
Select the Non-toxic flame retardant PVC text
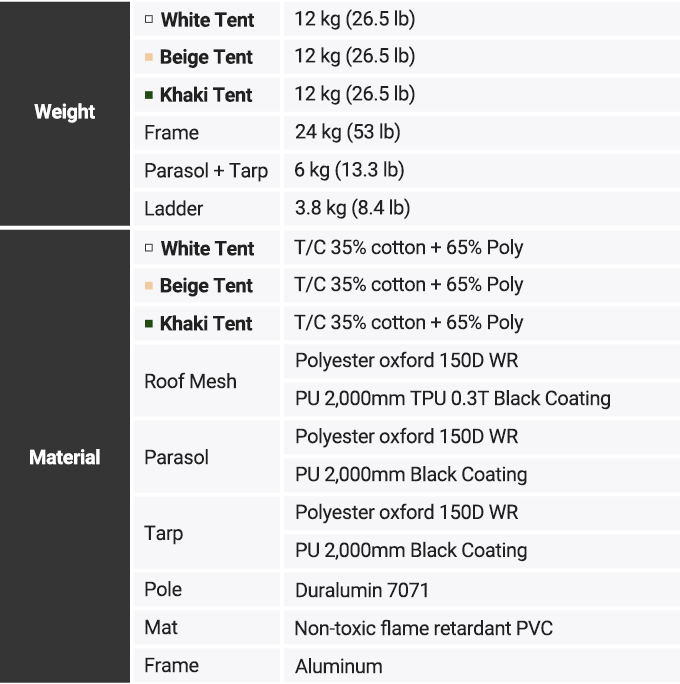[423, 628]
